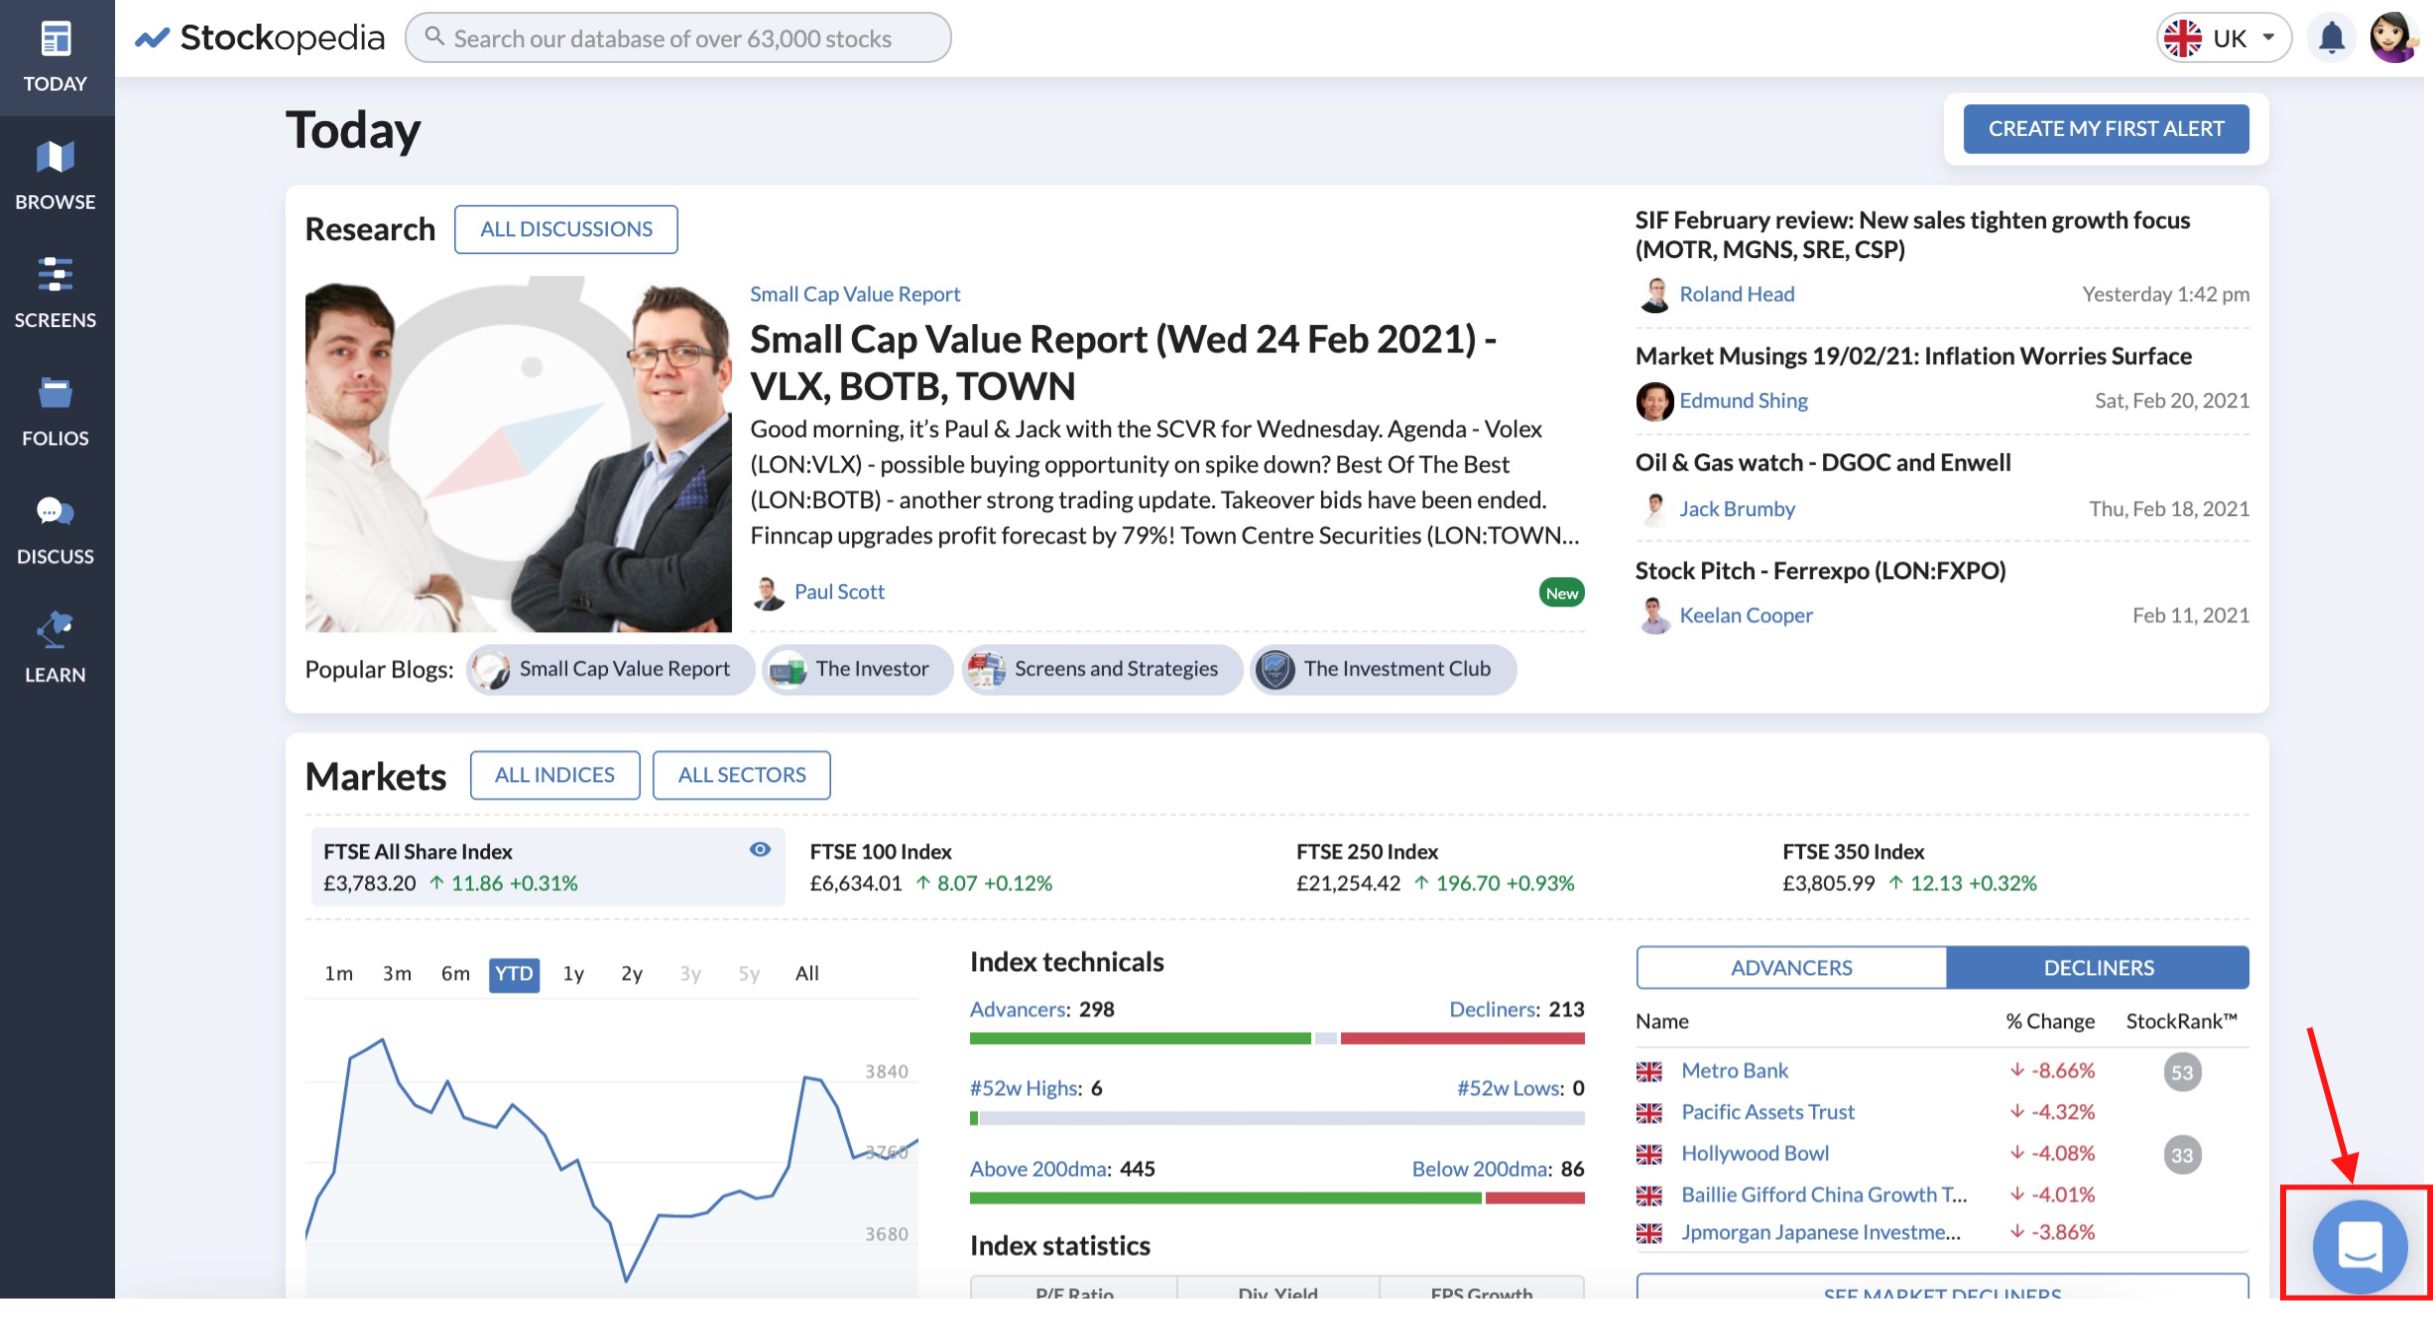2433x1317 pixels.
Task: Select the 3m chart range
Action: [397, 974]
